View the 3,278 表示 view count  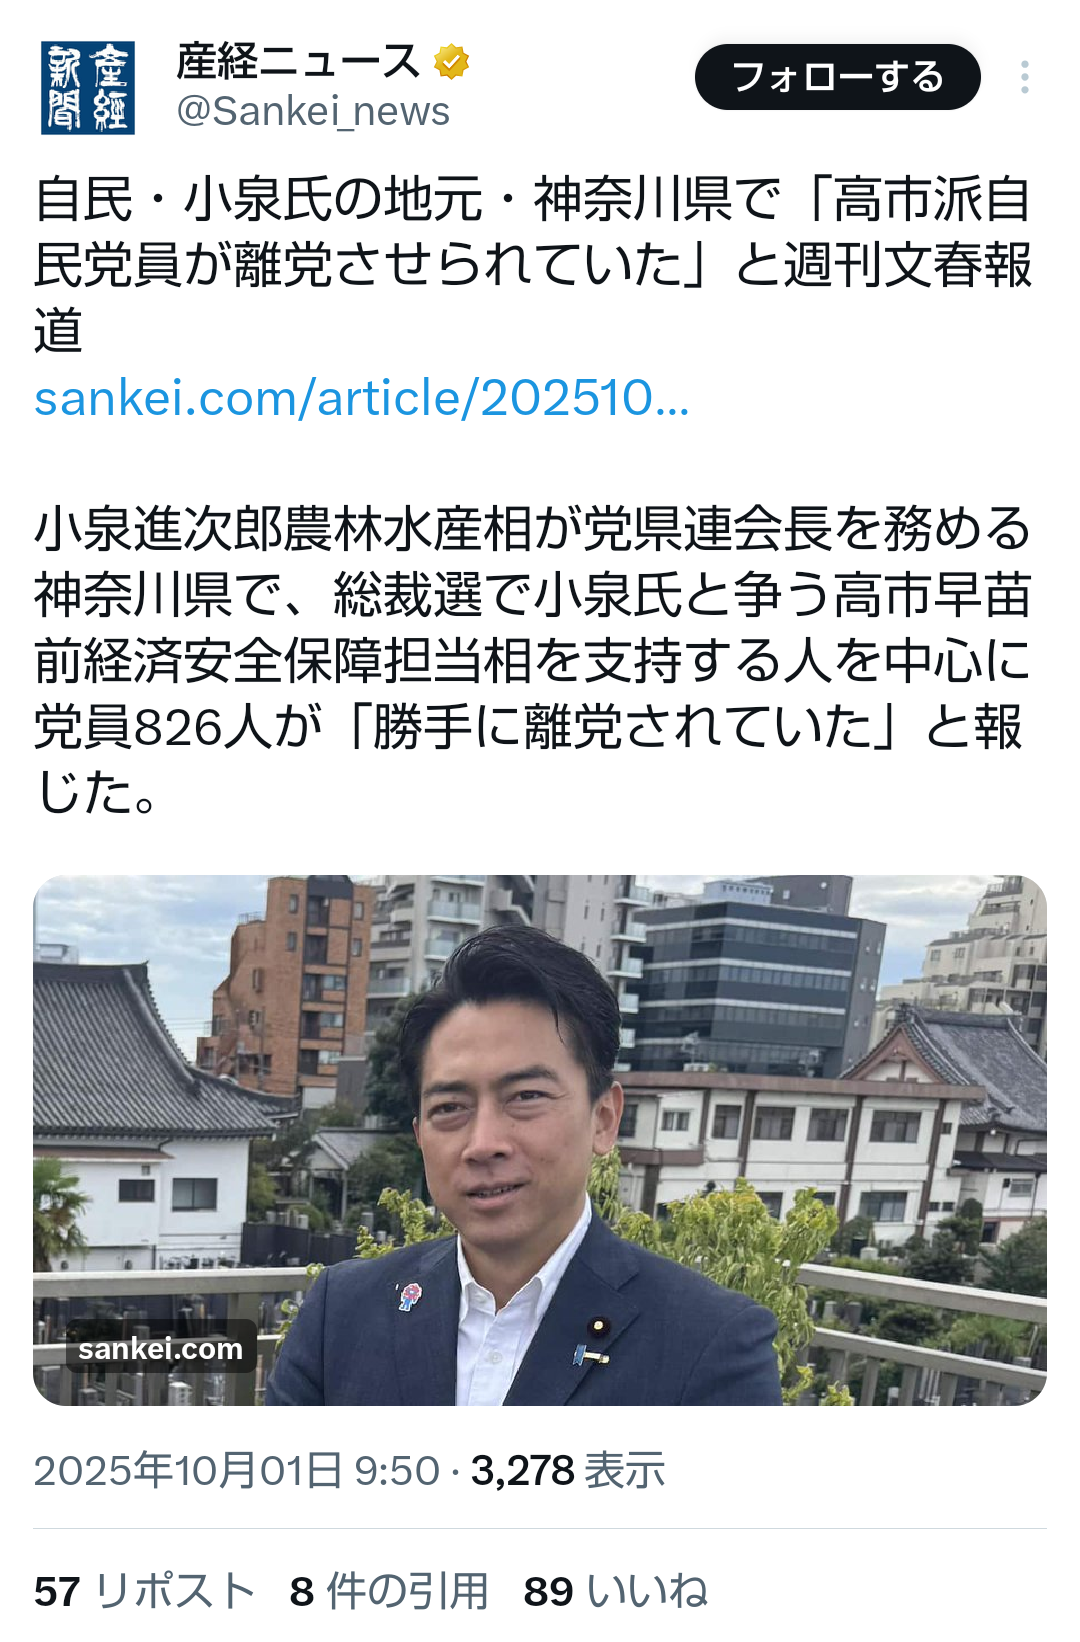(x=568, y=1471)
